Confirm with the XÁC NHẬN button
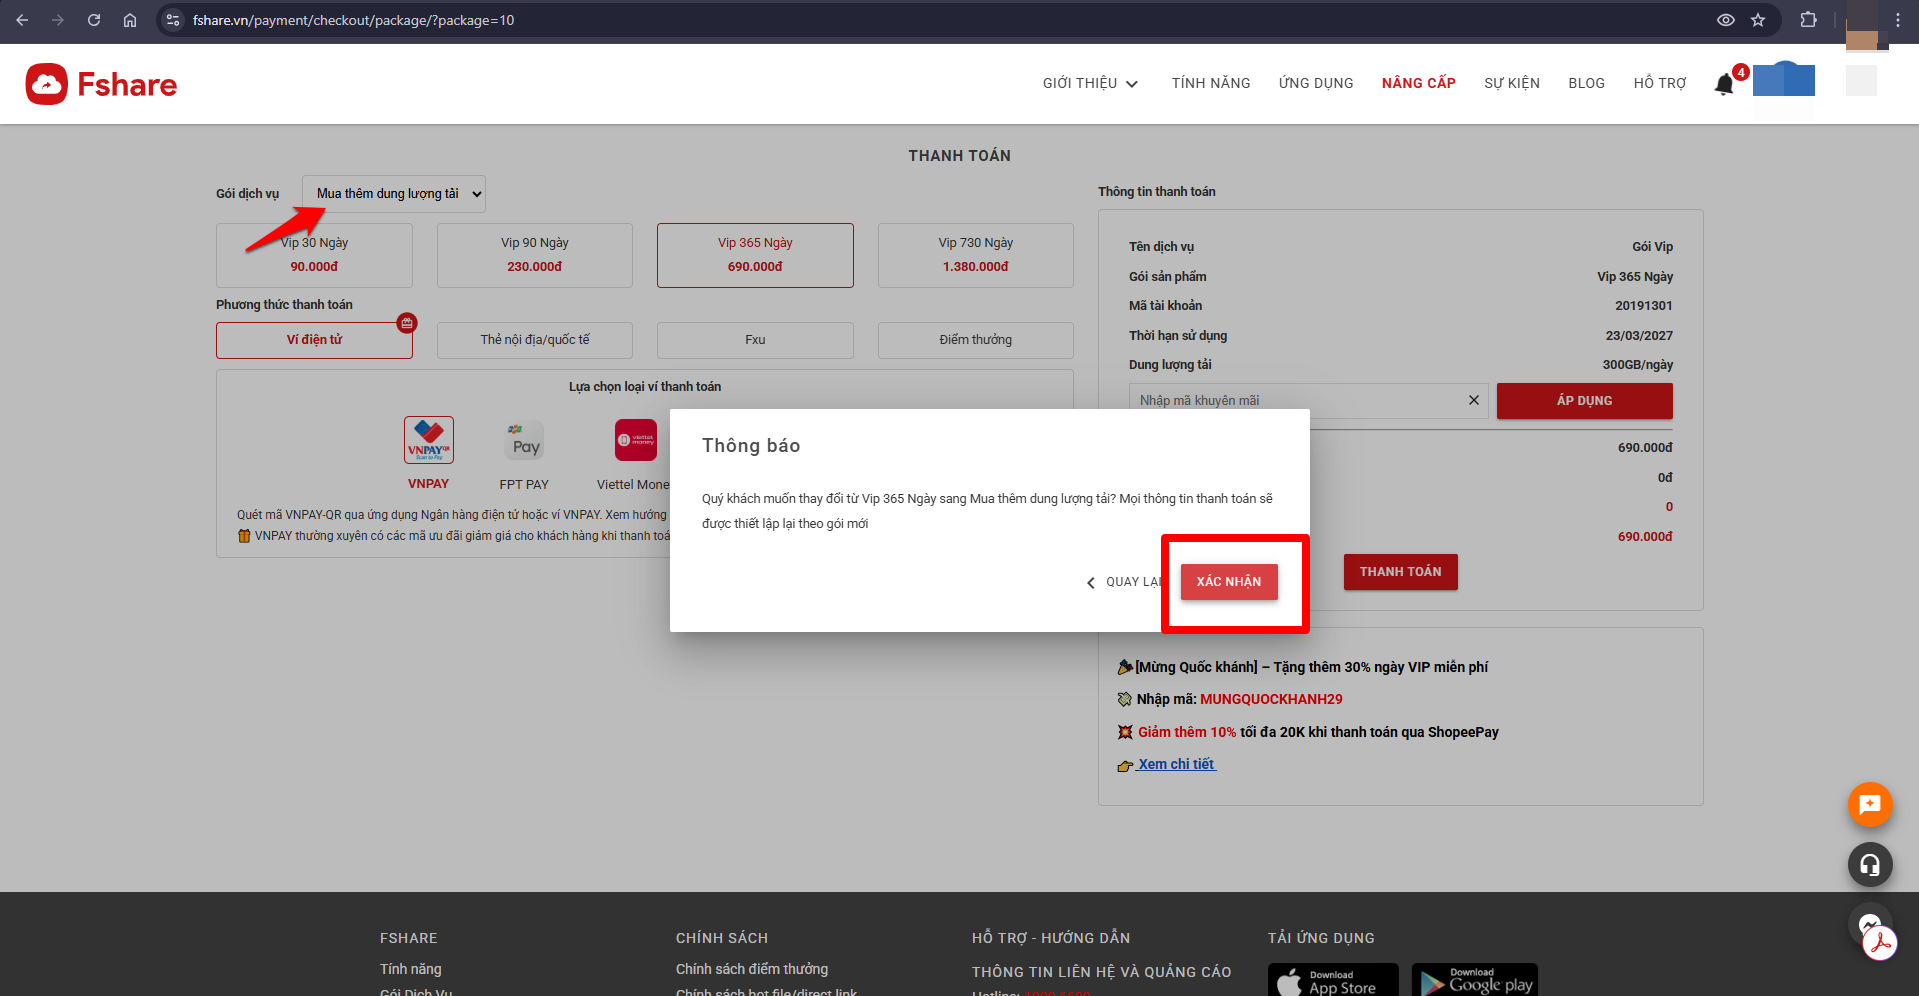Image resolution: width=1919 pixels, height=996 pixels. [x=1229, y=582]
